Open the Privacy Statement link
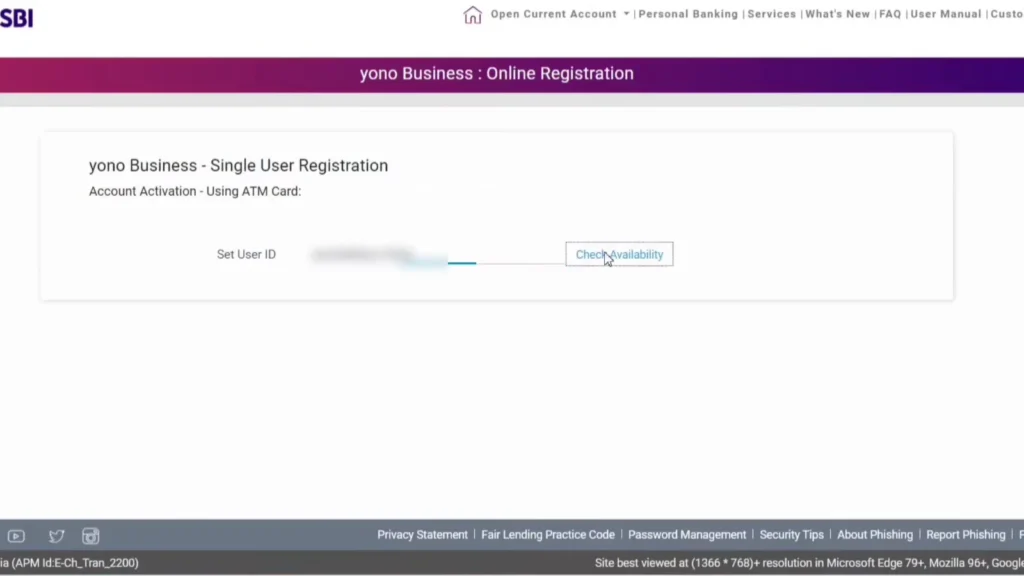1024x576 pixels. coord(423,534)
